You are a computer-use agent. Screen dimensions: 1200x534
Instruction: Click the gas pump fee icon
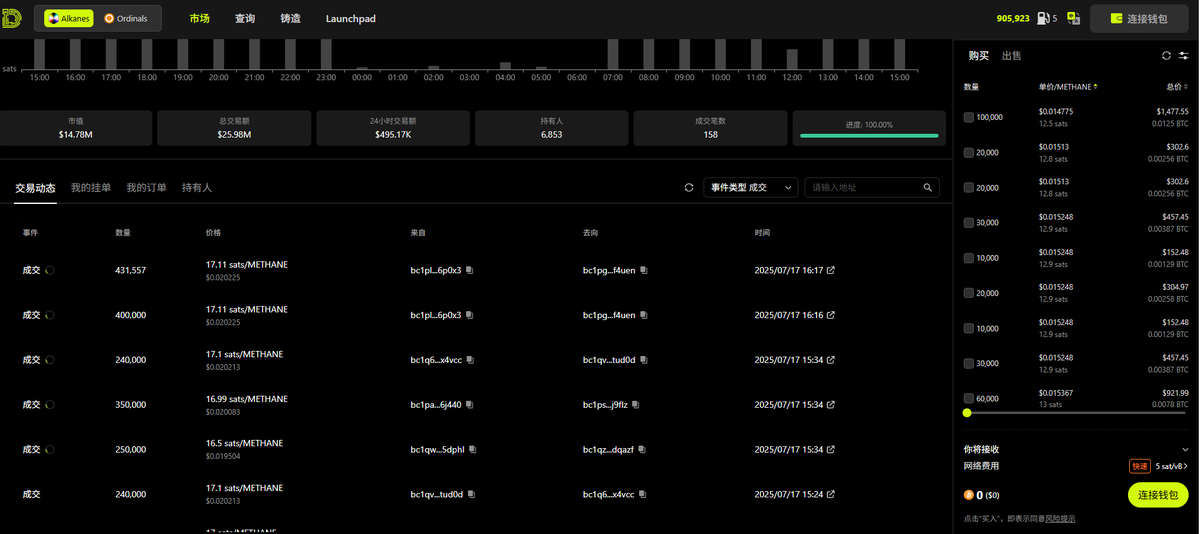tap(1043, 18)
